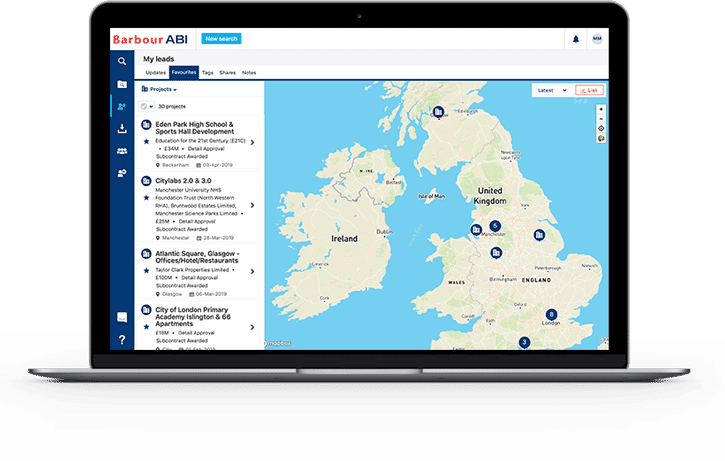Open Atlantic Square, Glasgow project title
The width and height of the screenshot is (725, 461).
pos(197,257)
